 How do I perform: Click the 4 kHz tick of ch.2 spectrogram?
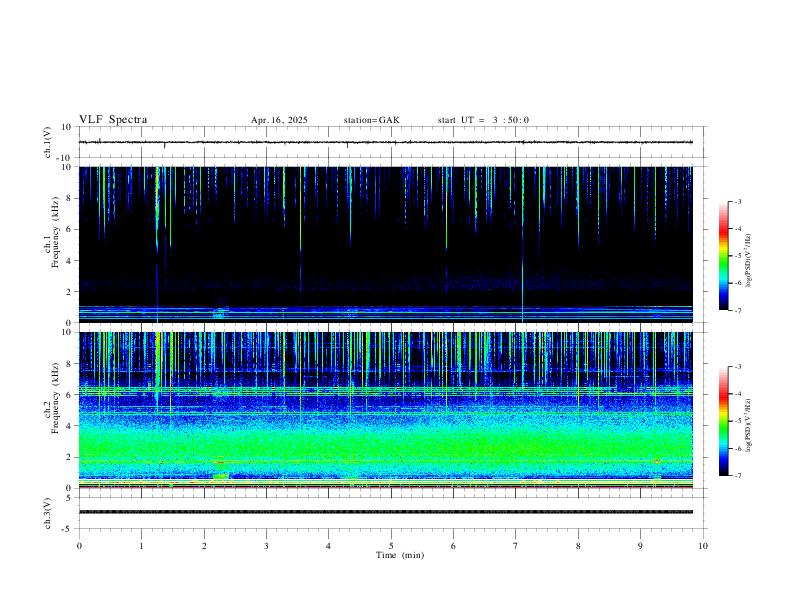click(x=69, y=426)
